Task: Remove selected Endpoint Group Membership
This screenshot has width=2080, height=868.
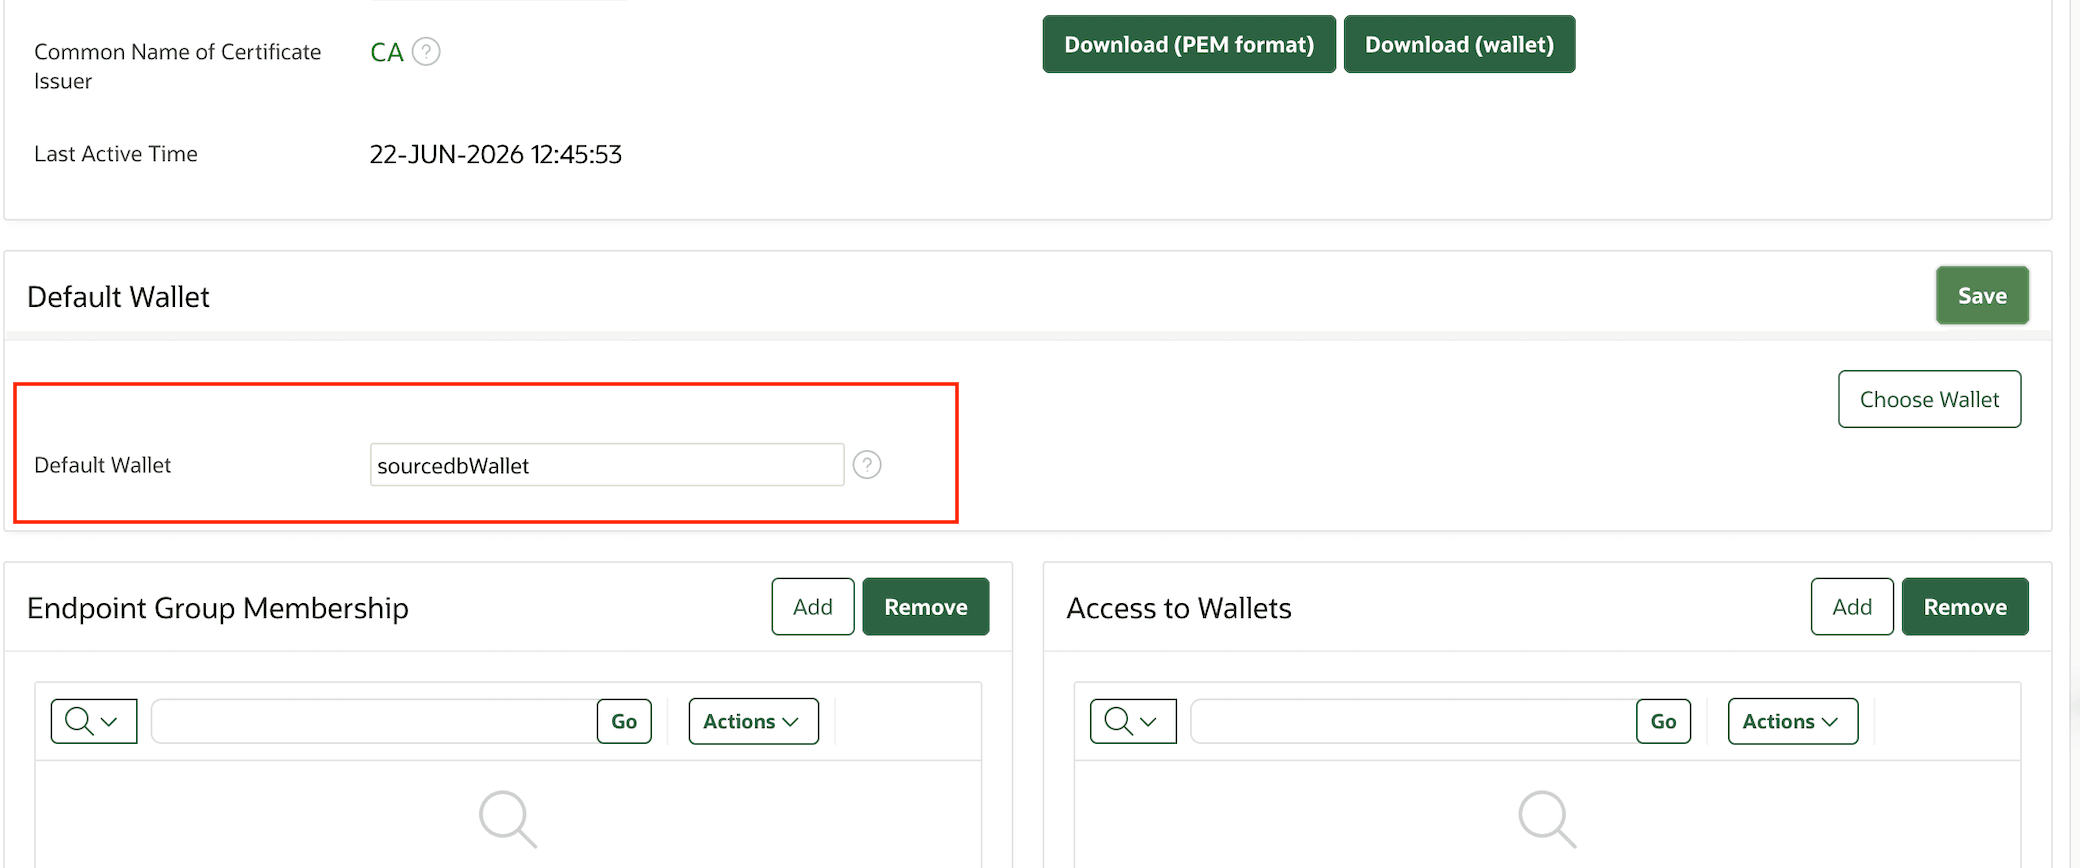Action: pos(926,606)
